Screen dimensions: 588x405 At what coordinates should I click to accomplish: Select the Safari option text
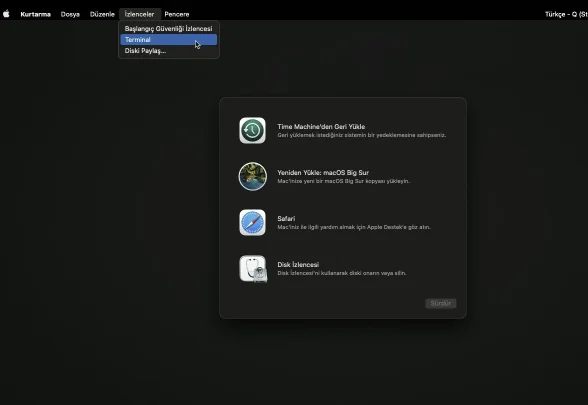pyautogui.click(x=286, y=219)
